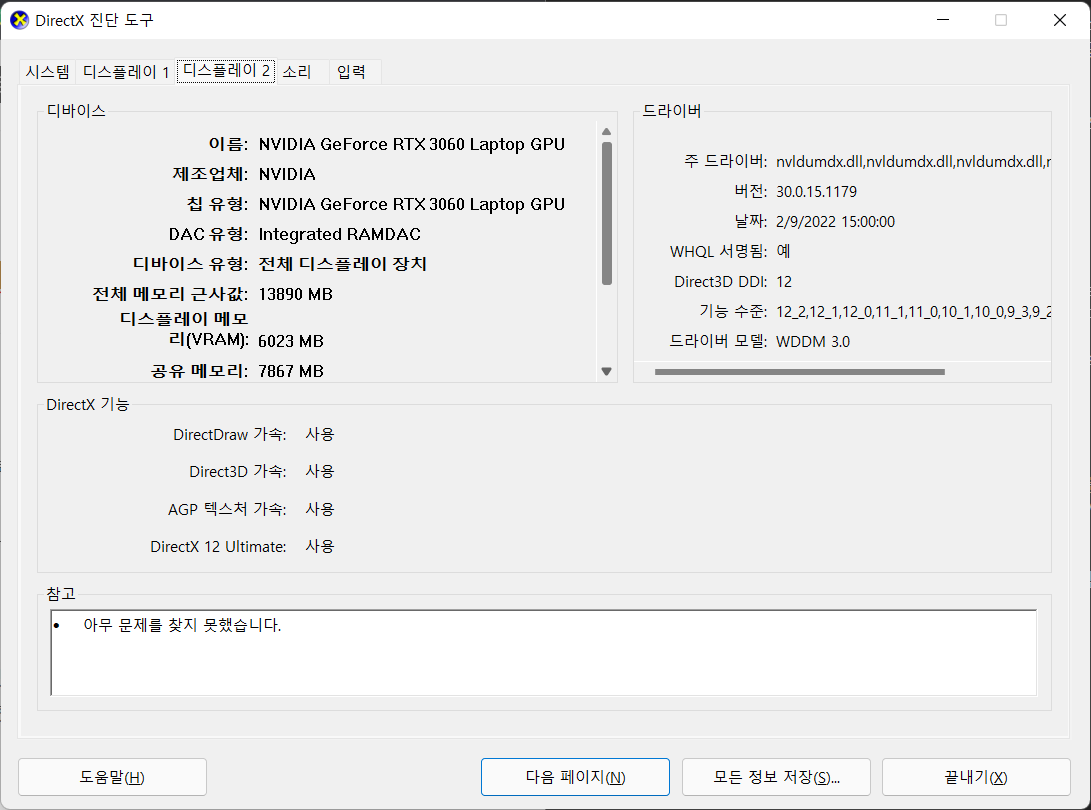Click the device panel vertical scrollbar thumb
Screen dimensions: 1091x810
tap(607, 213)
